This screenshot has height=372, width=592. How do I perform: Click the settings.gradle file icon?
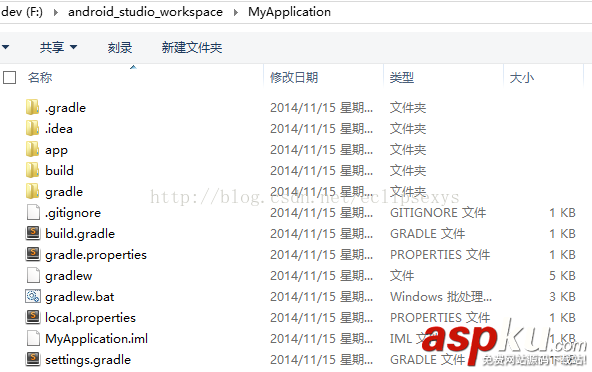pyautogui.click(x=33, y=360)
